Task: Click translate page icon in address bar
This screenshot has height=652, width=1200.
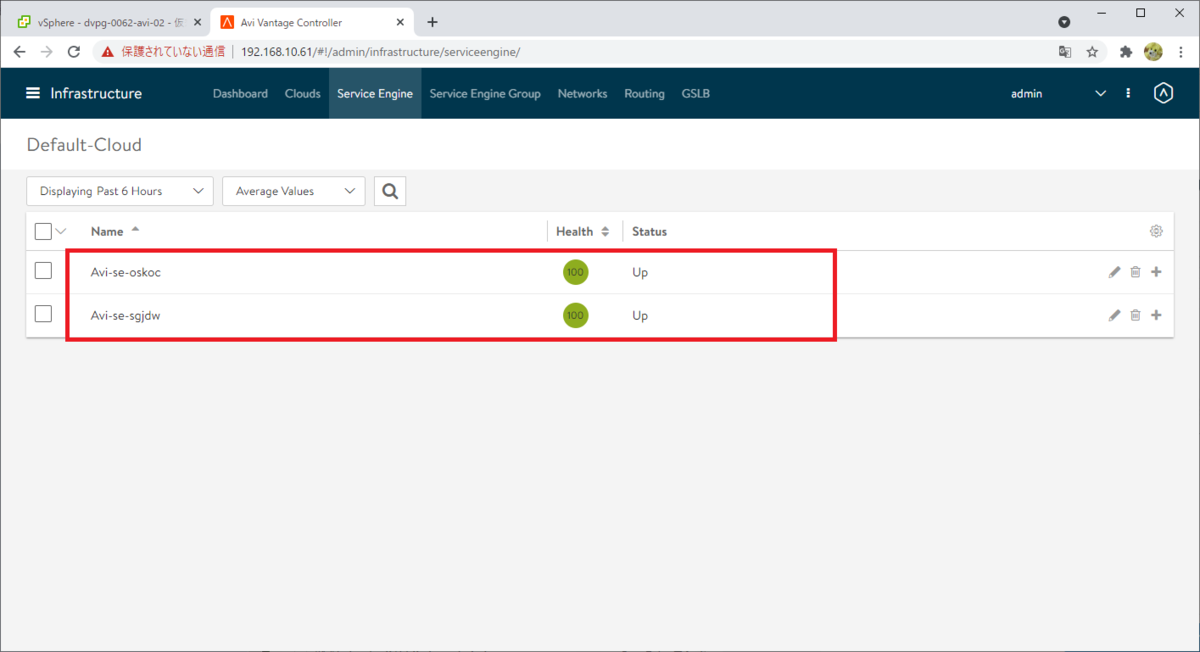Action: pyautogui.click(x=1065, y=52)
